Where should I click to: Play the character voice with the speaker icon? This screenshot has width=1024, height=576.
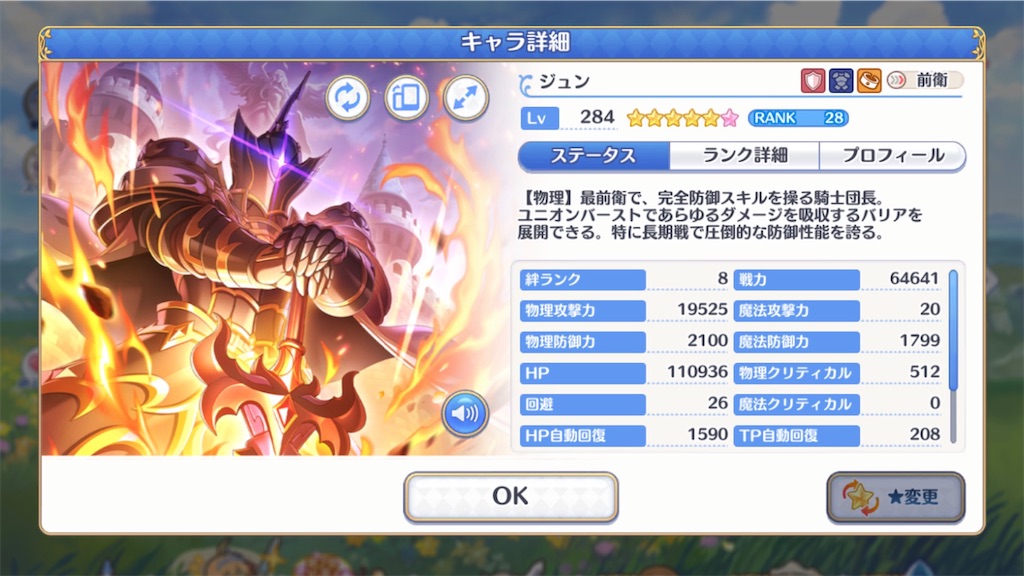(x=465, y=413)
